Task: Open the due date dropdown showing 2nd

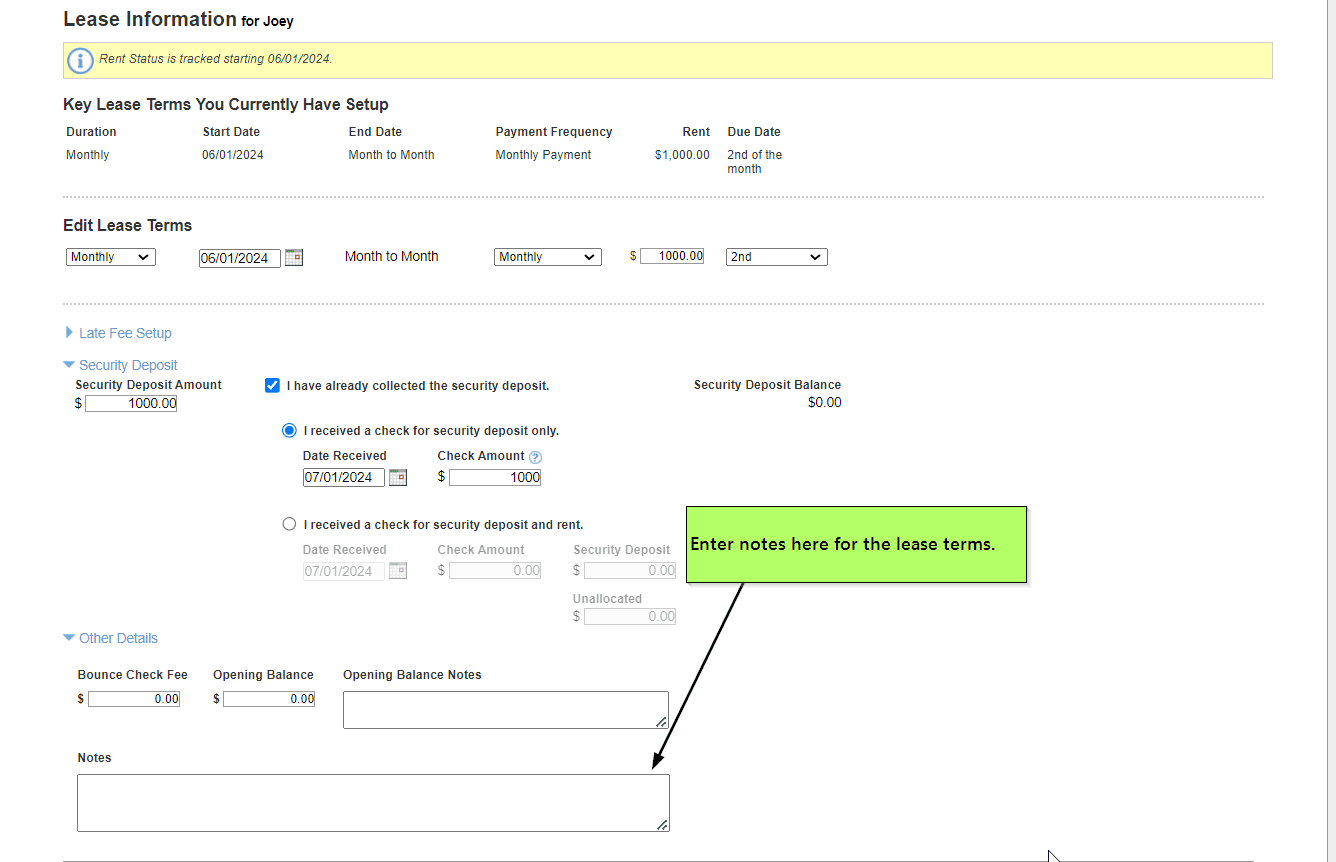Action: pos(776,257)
